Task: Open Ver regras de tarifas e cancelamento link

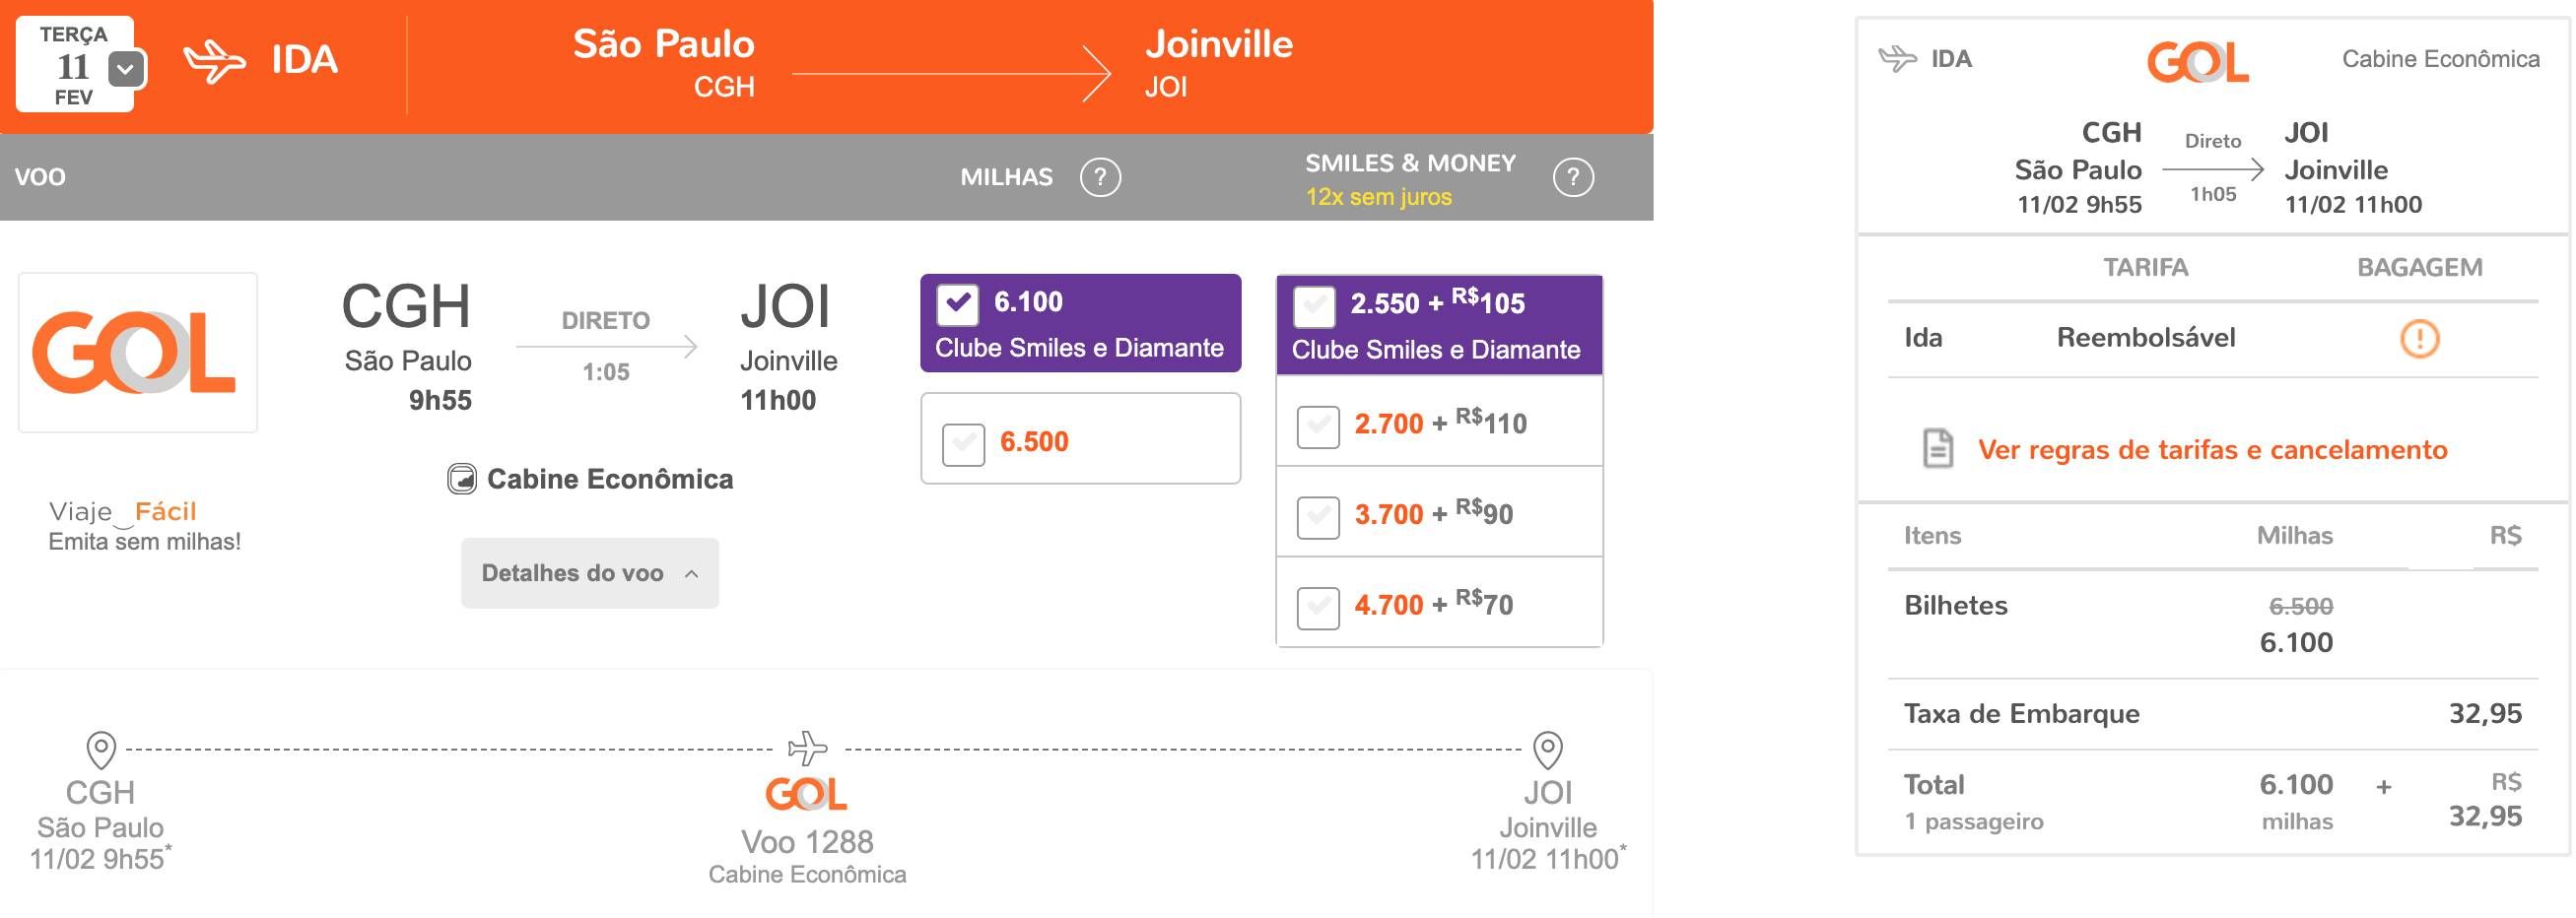Action: 2212,449
